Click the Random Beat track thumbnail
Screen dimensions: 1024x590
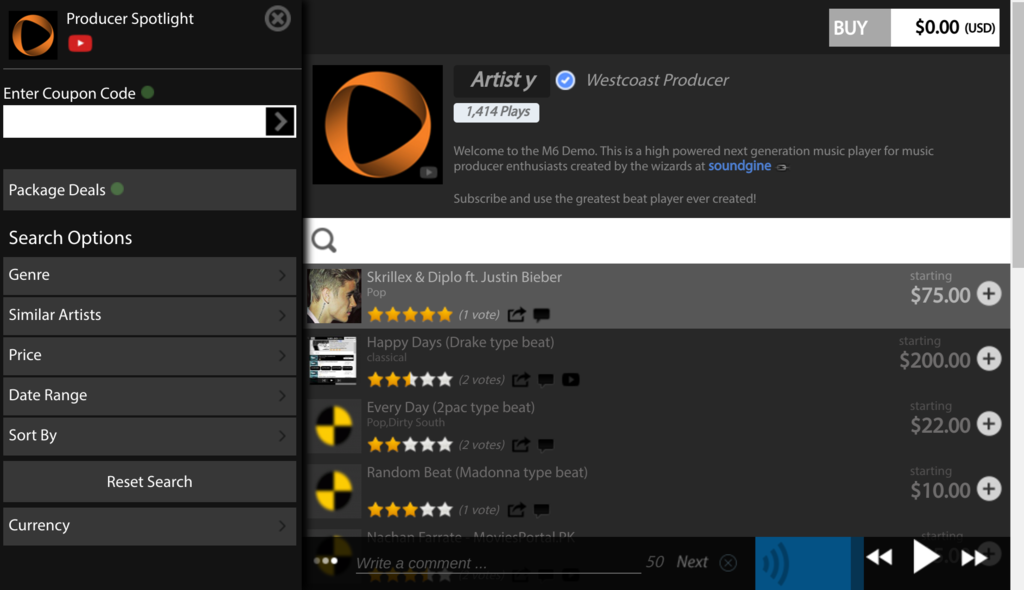[x=334, y=491]
